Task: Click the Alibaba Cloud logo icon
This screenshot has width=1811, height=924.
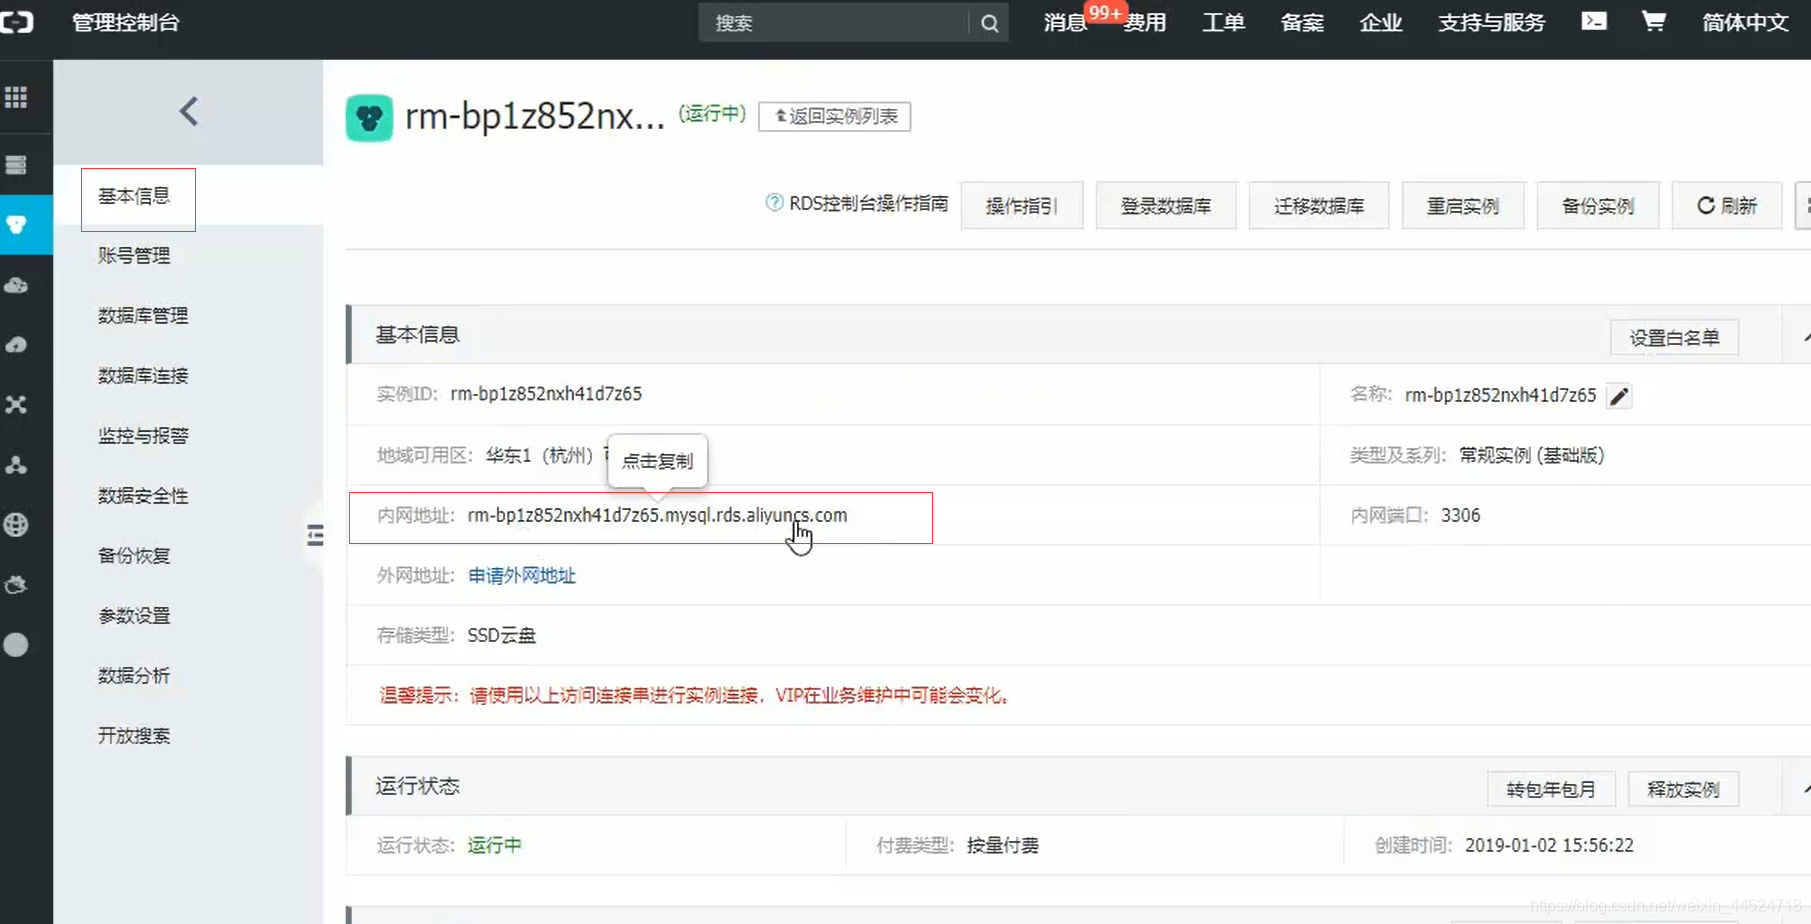Action: click(16, 22)
